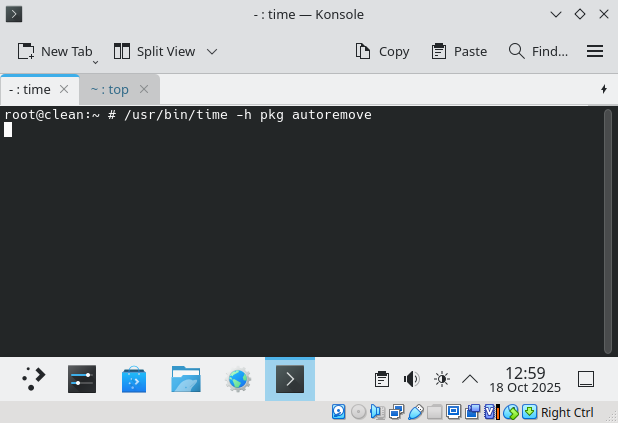Switch to the "~ : top" tab
This screenshot has width=618, height=423.
108,89
